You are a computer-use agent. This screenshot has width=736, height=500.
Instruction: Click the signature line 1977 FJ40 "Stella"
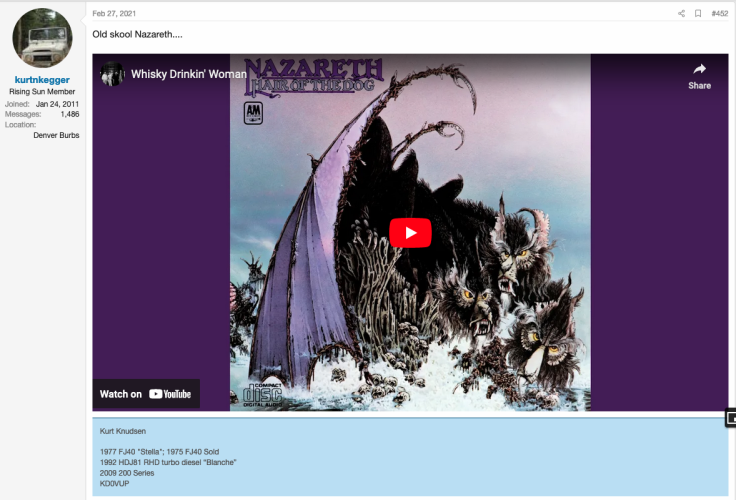[x=159, y=452]
